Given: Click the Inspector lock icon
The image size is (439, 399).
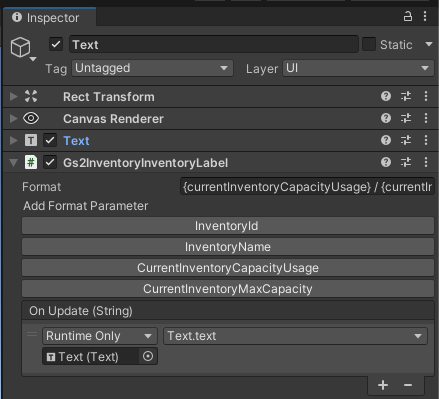Looking at the screenshot, I should pos(408,16).
